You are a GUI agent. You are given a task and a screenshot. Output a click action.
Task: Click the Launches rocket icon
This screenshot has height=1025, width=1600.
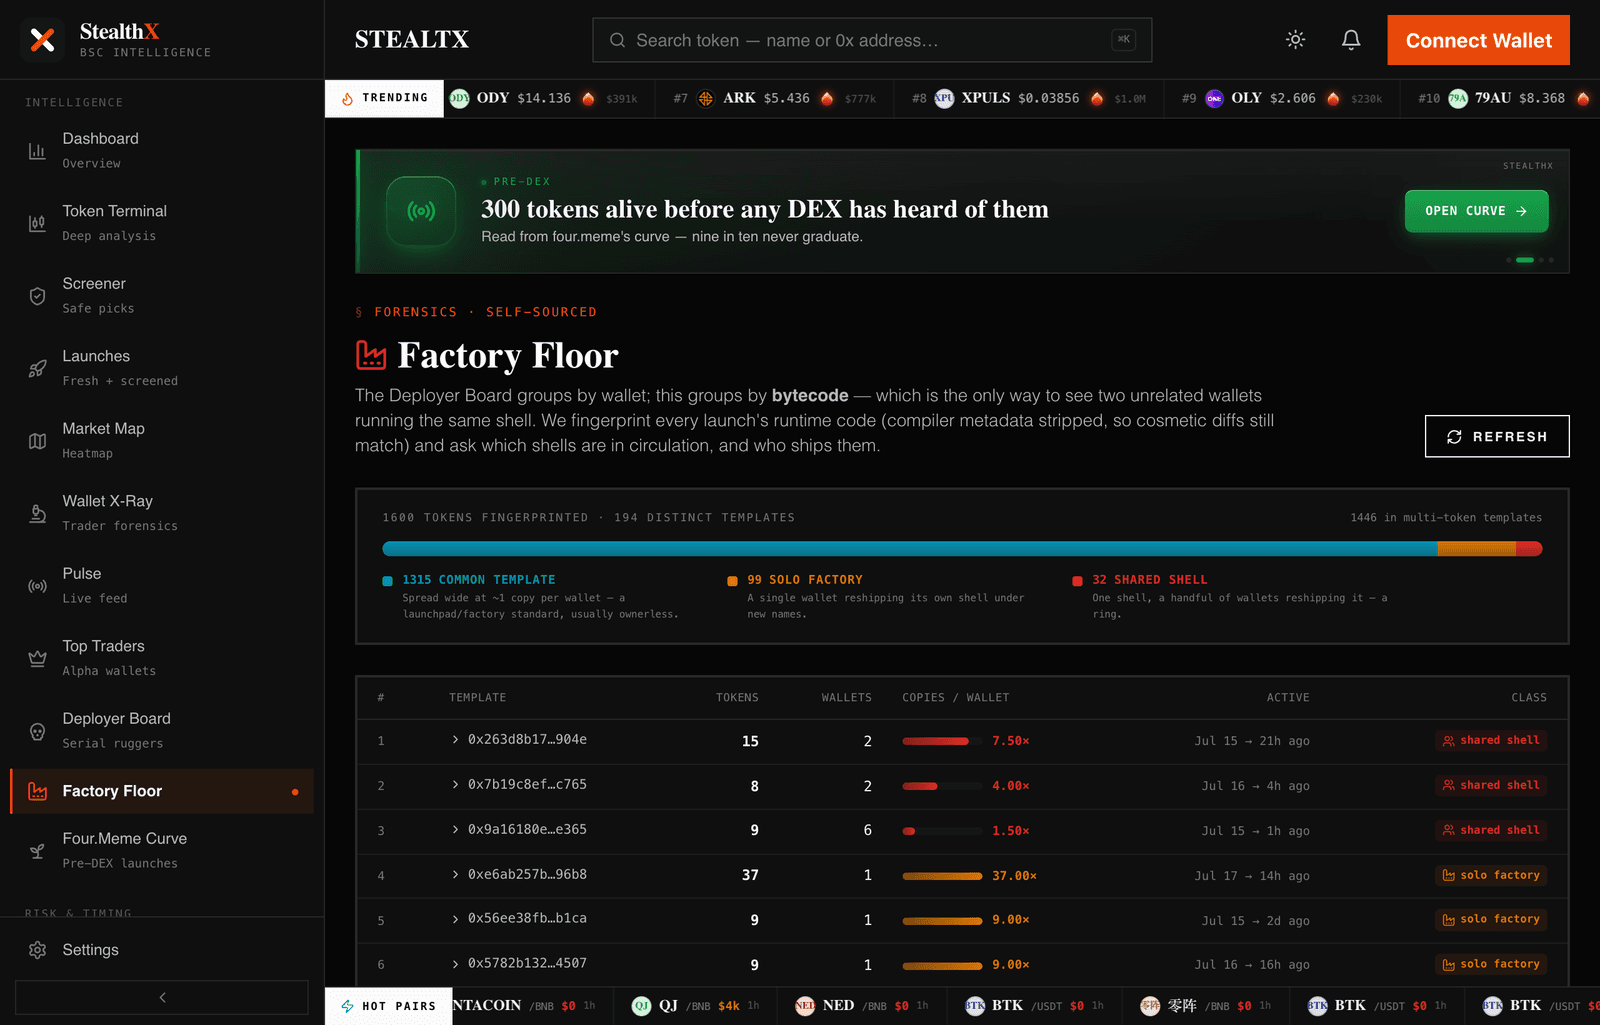tap(37, 368)
